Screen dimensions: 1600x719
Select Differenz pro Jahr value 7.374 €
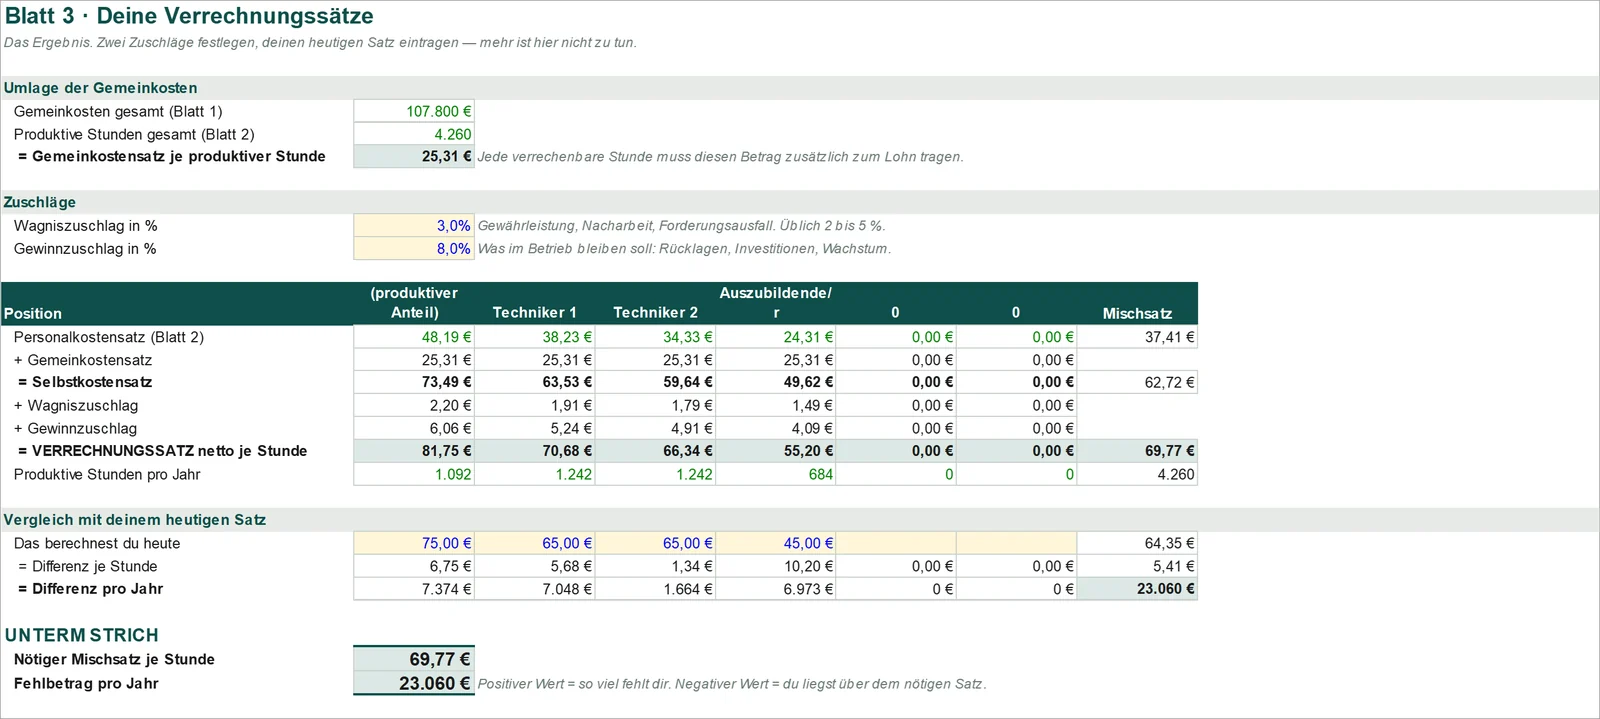[x=414, y=589]
